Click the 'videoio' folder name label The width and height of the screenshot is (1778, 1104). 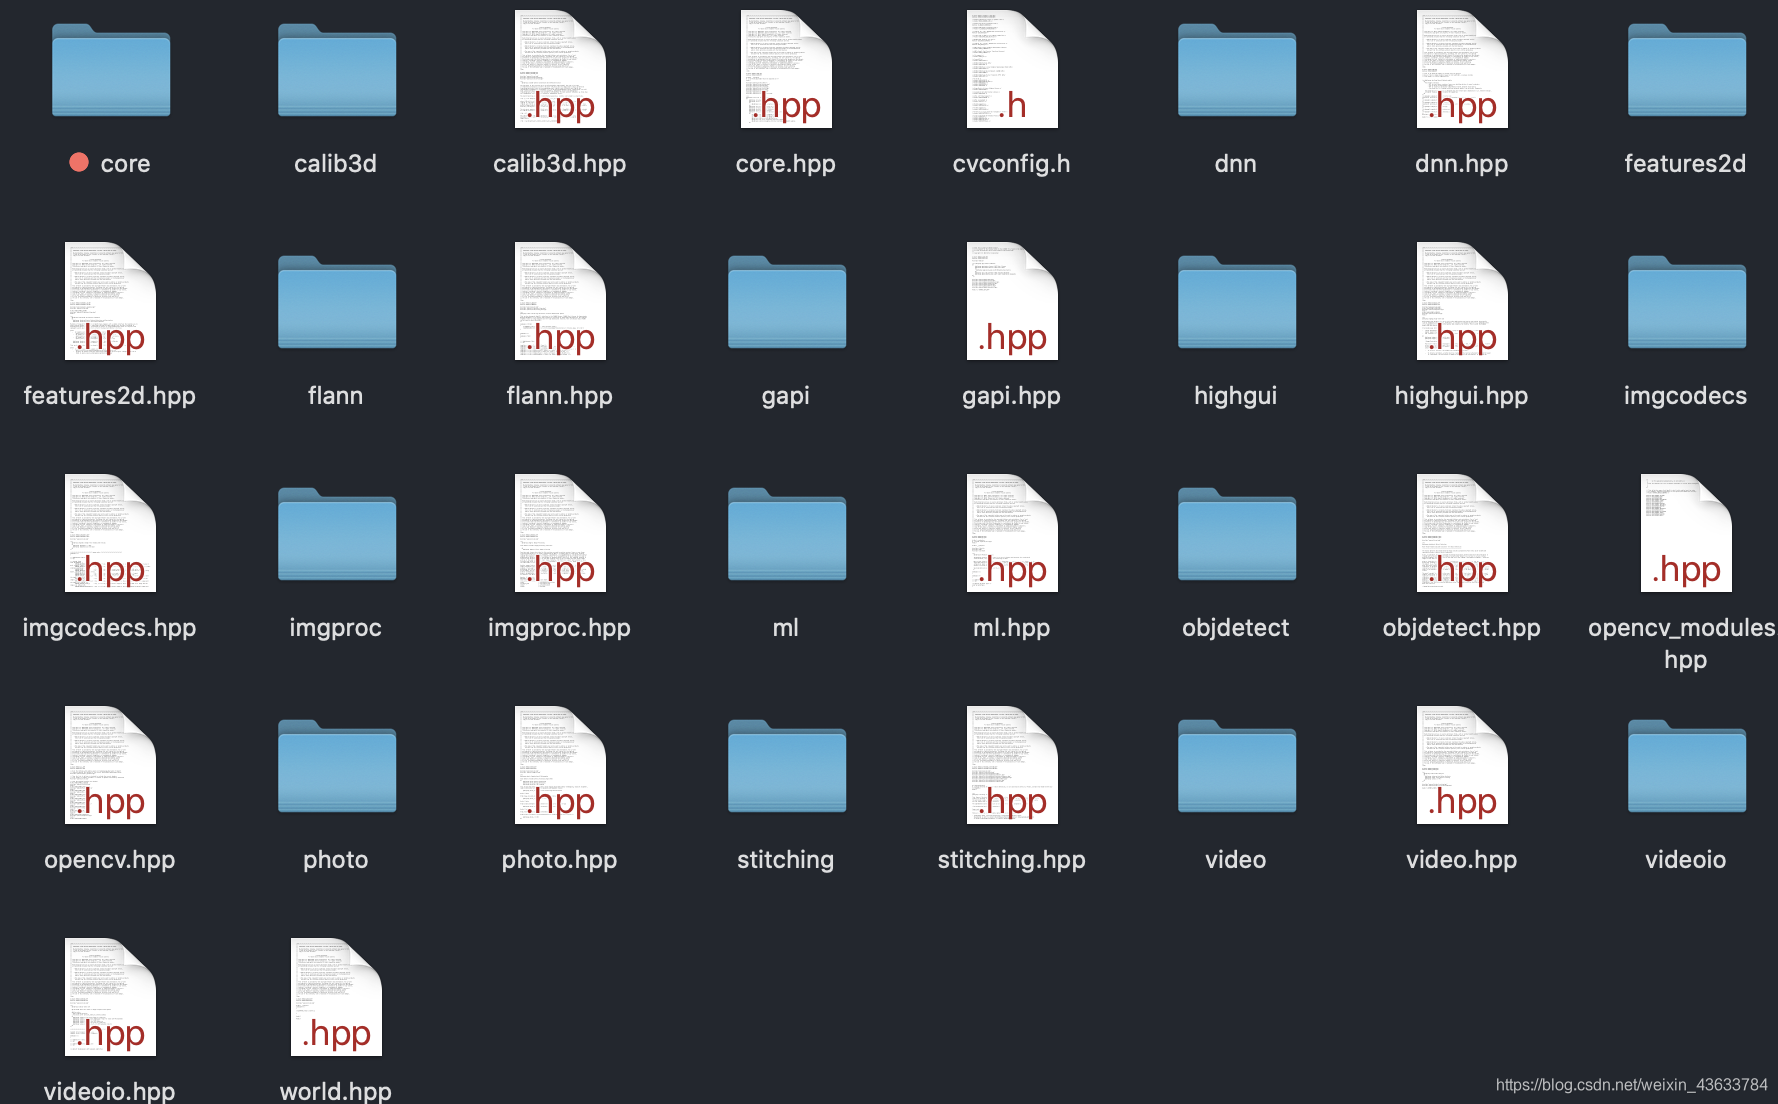[1685, 859]
